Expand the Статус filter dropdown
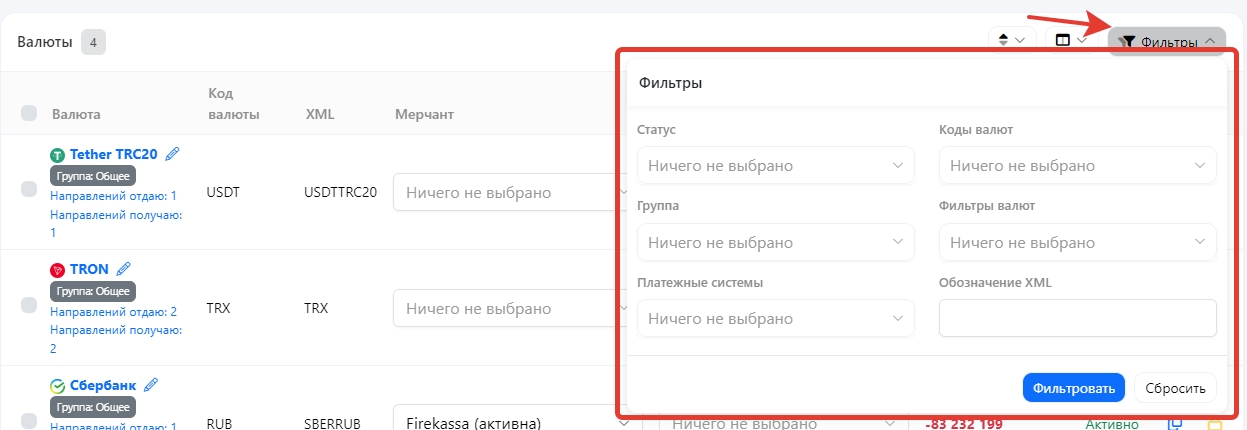The height and width of the screenshot is (430, 1247). [x=775, y=165]
